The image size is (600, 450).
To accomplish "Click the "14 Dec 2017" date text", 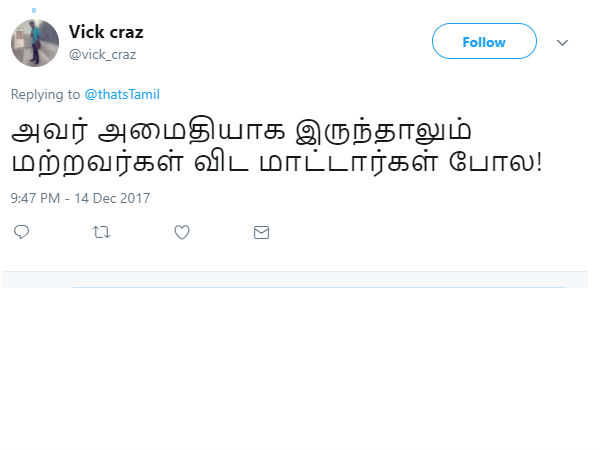I will (x=110, y=198).
